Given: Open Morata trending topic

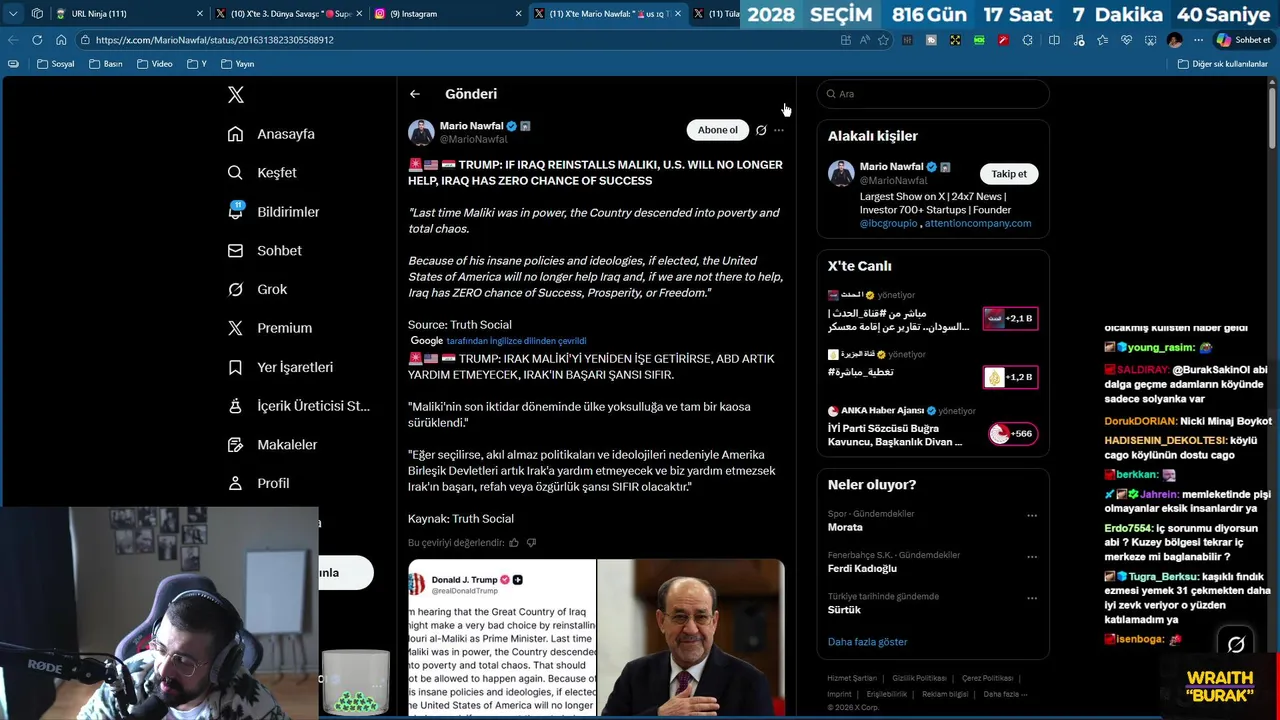Looking at the screenshot, I should coord(845,527).
